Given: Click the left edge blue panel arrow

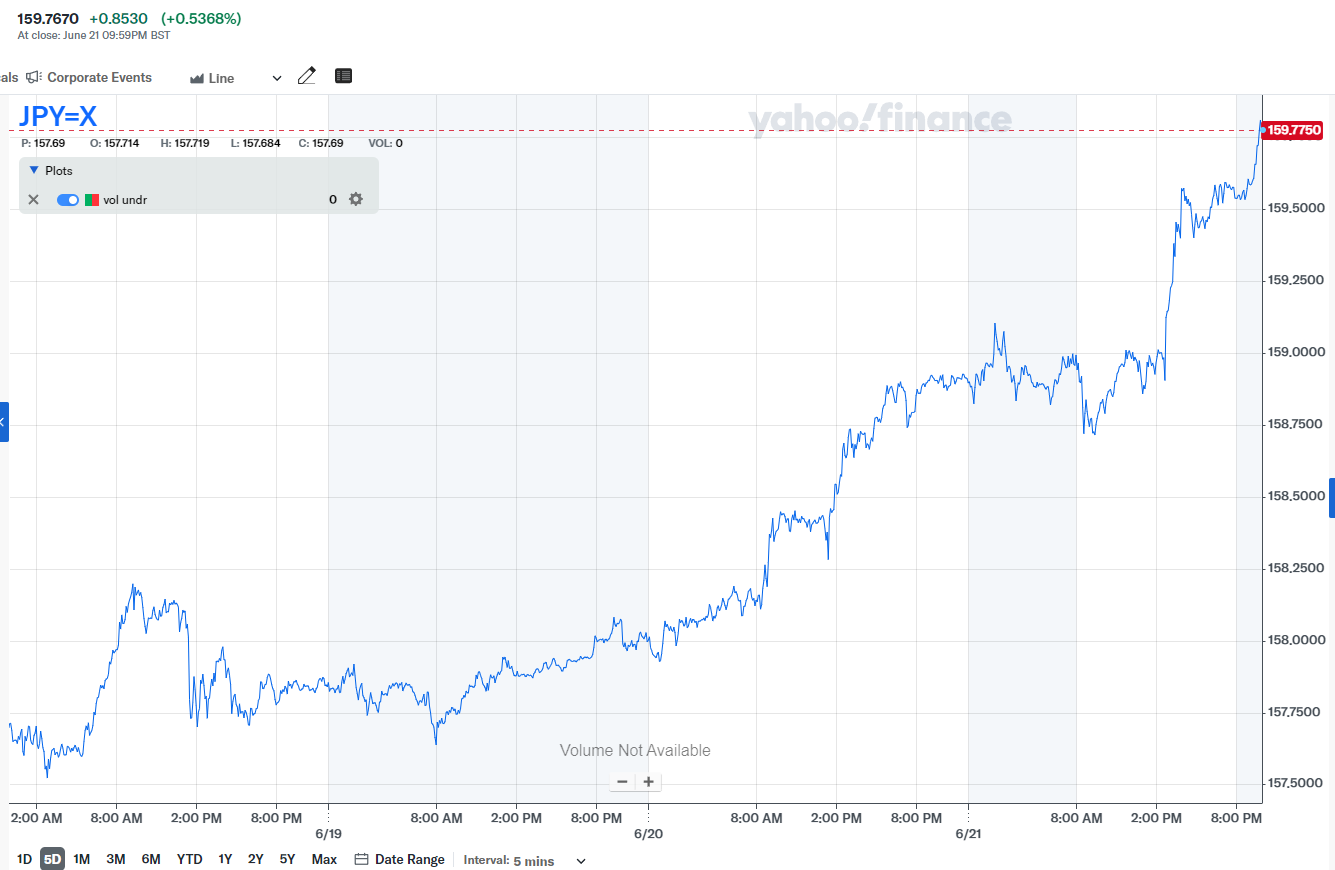Looking at the screenshot, I should coord(3,422).
